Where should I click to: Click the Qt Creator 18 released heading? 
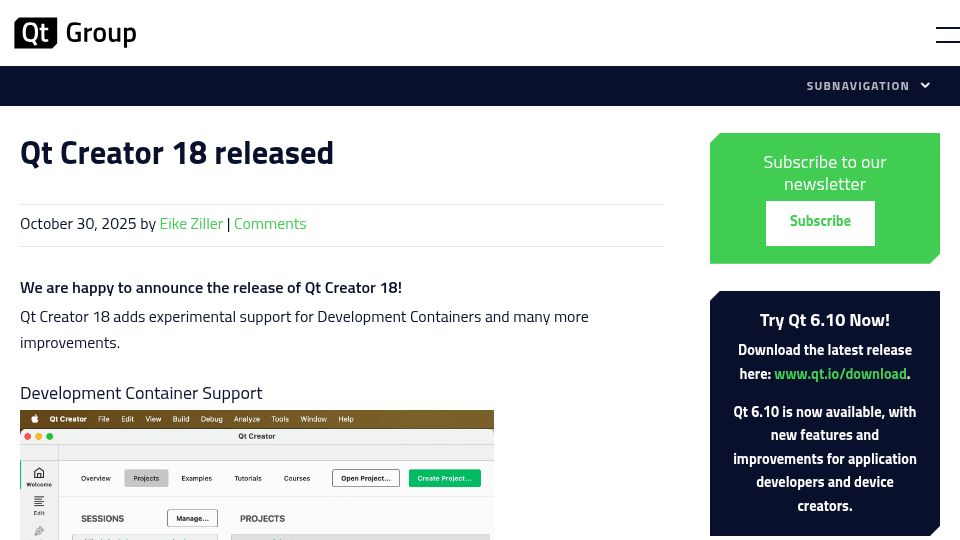pyautogui.click(x=176, y=153)
